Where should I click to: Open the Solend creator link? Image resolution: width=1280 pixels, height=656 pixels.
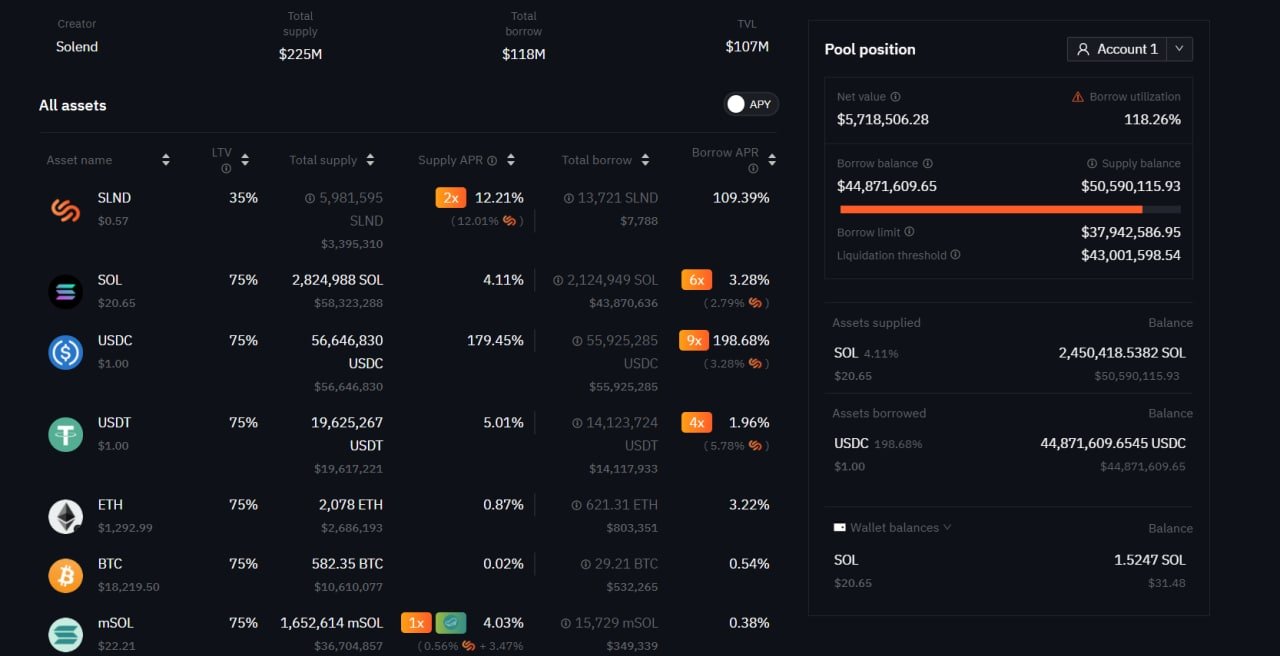pyautogui.click(x=77, y=47)
